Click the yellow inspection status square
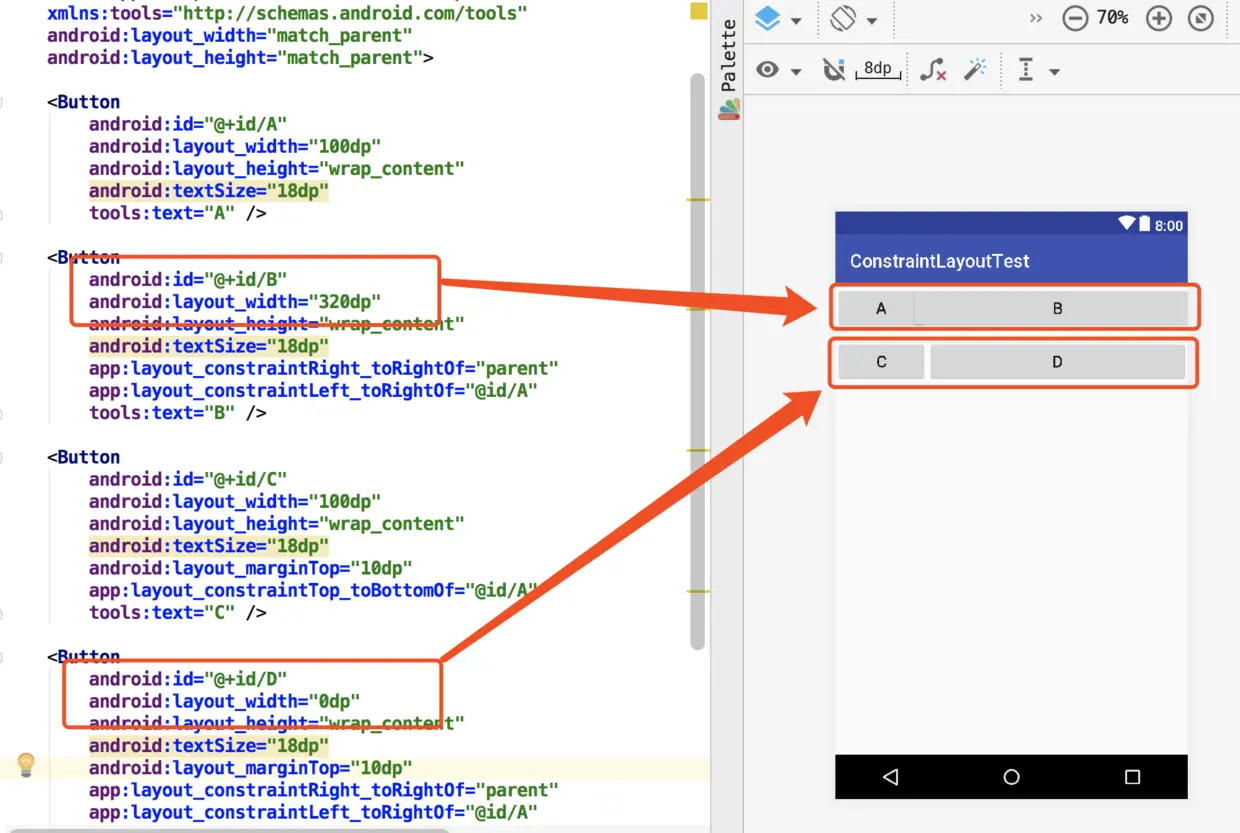This screenshot has width=1240, height=833. tap(699, 11)
